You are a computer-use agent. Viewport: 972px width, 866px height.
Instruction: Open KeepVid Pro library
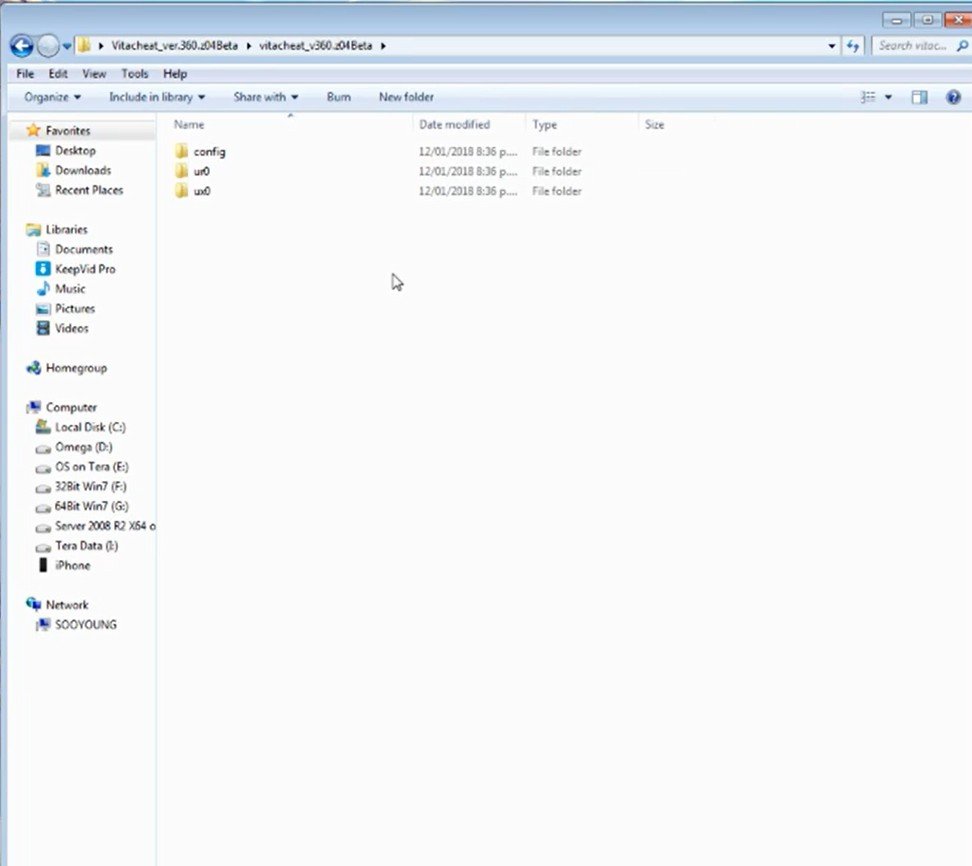[x=84, y=269]
